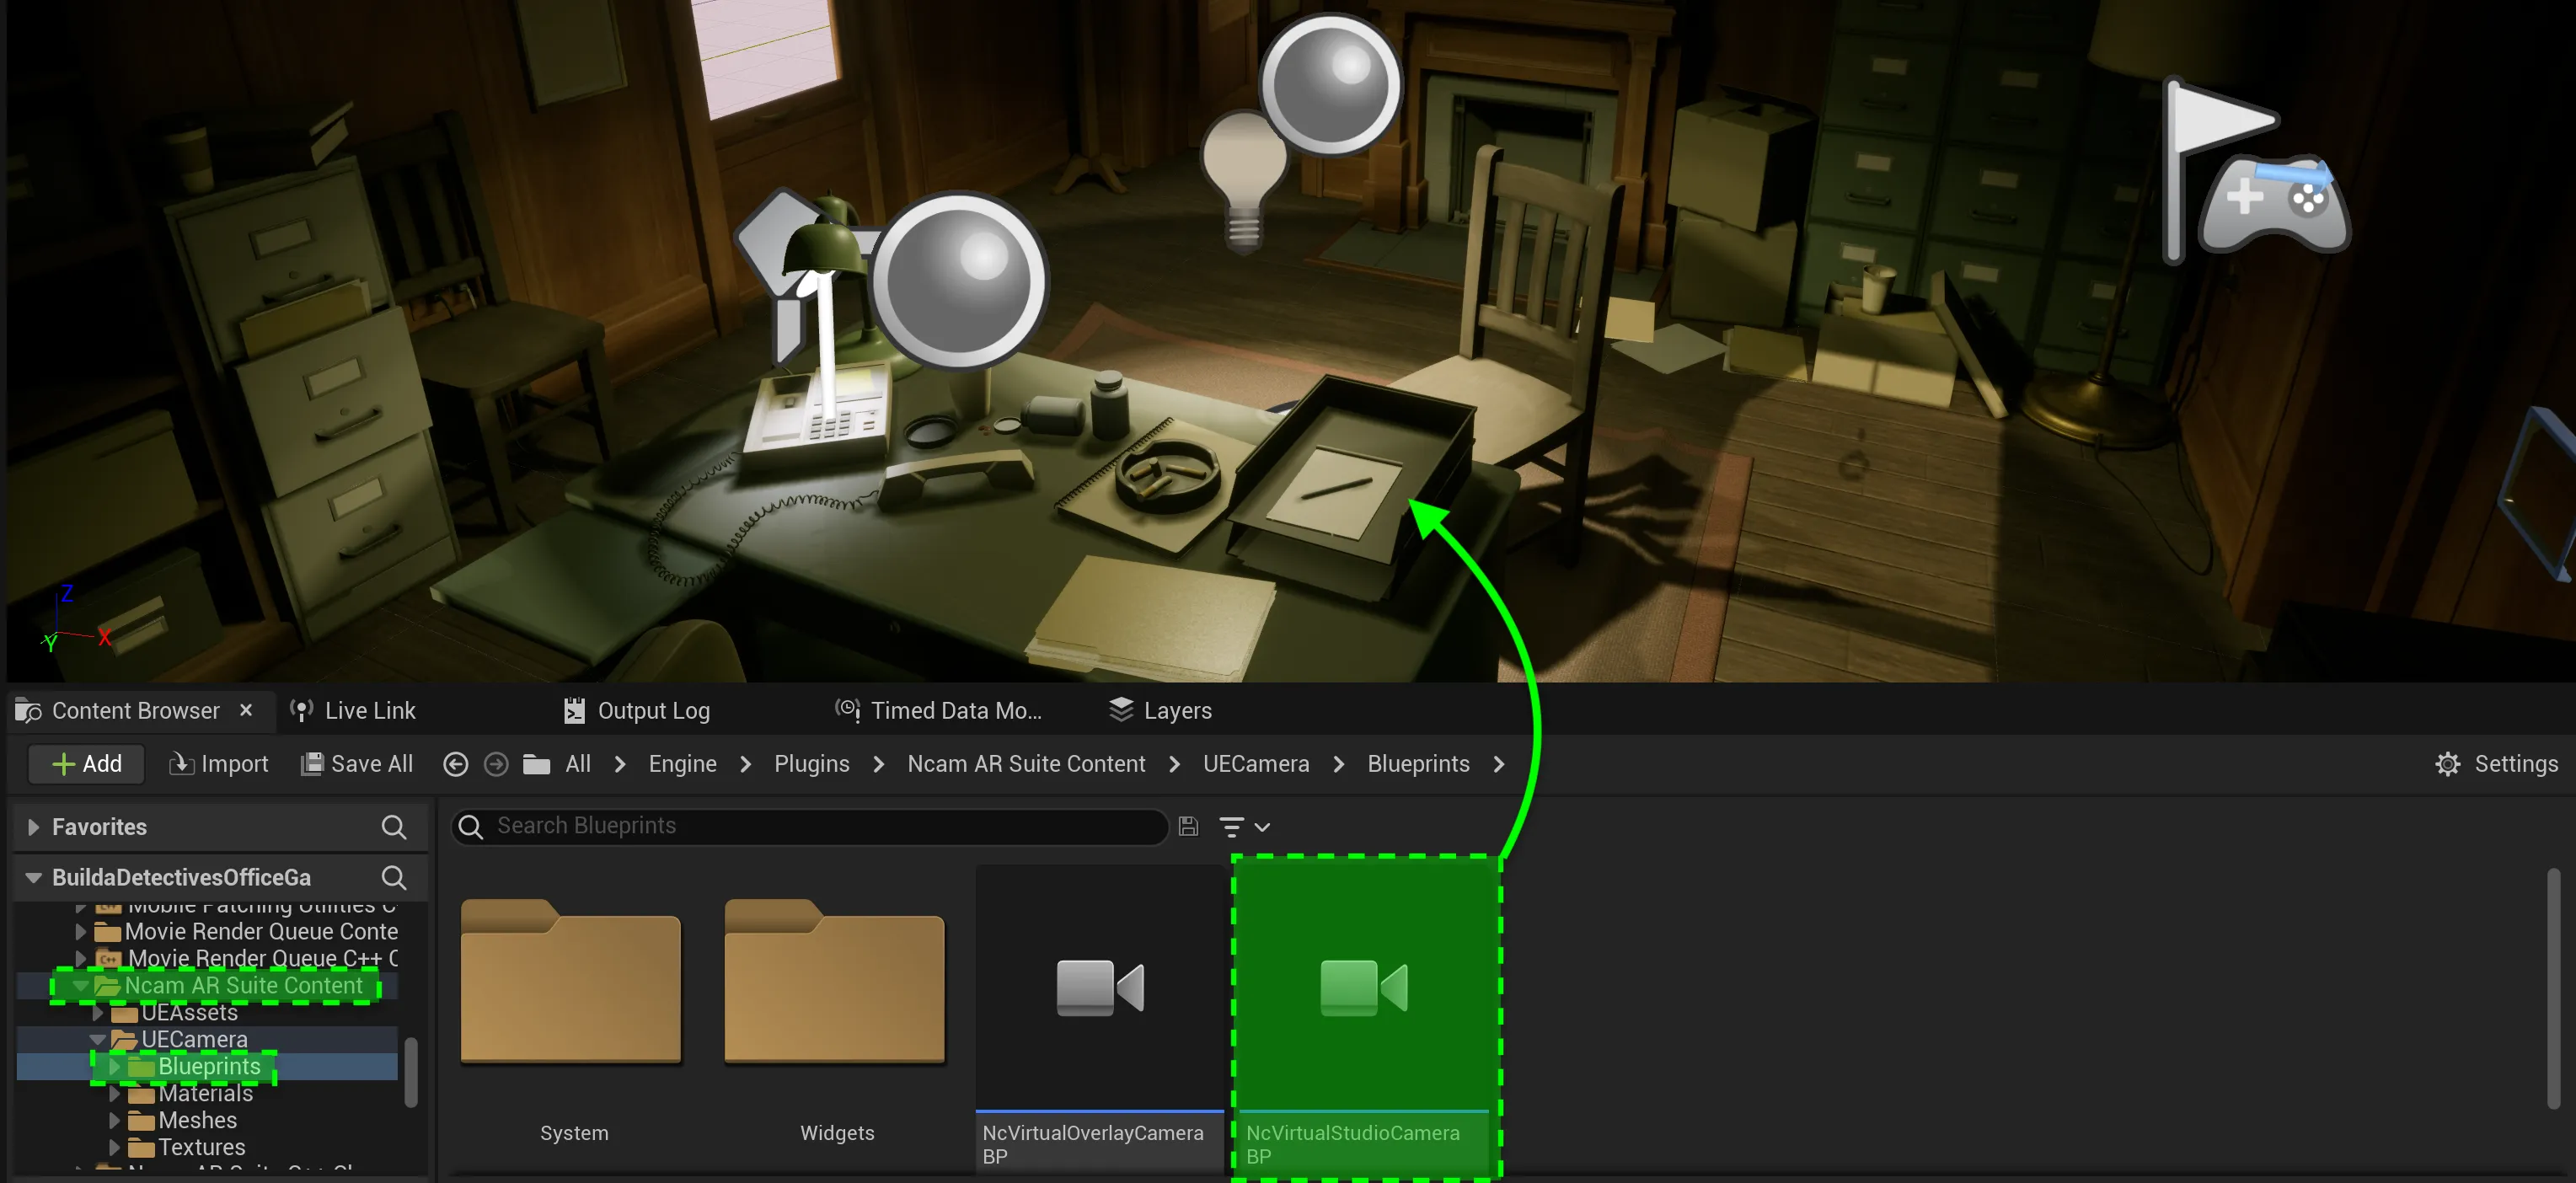Viewport: 2576px width, 1183px height.
Task: Open dropdown arrow after Blueprints breadcrumb
Action: (x=1498, y=764)
